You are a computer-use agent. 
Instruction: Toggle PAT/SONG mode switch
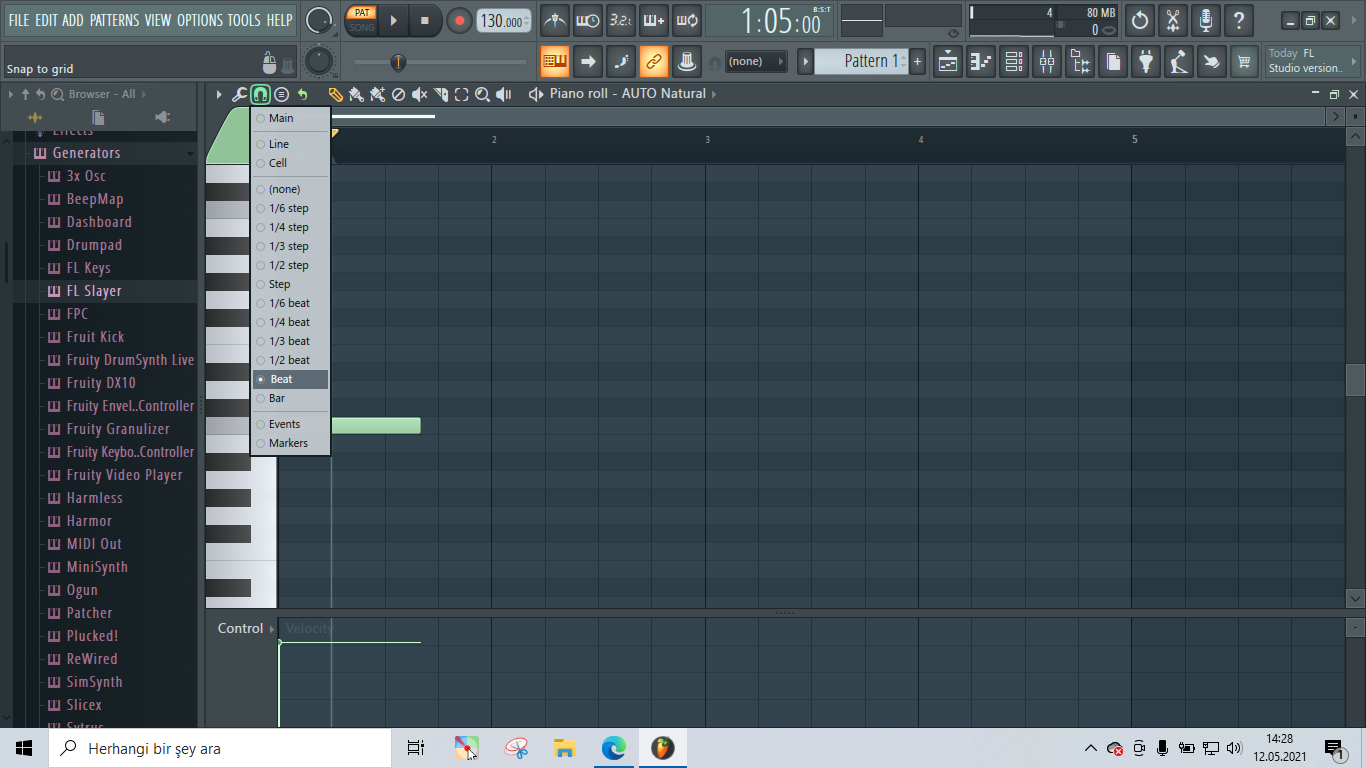362,20
